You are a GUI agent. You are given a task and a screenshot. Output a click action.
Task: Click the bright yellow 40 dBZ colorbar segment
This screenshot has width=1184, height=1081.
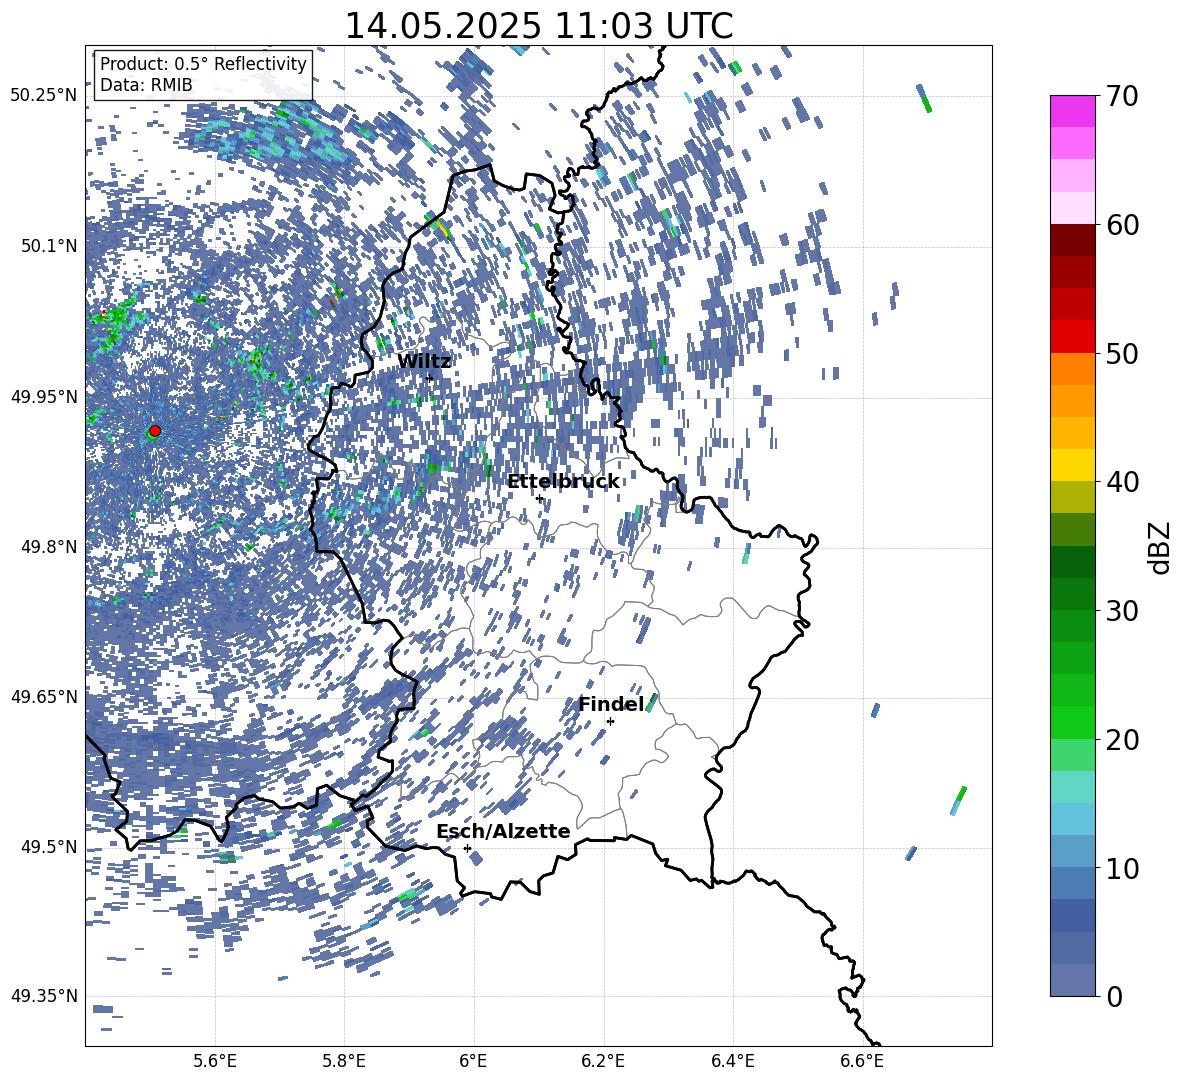click(x=1072, y=465)
